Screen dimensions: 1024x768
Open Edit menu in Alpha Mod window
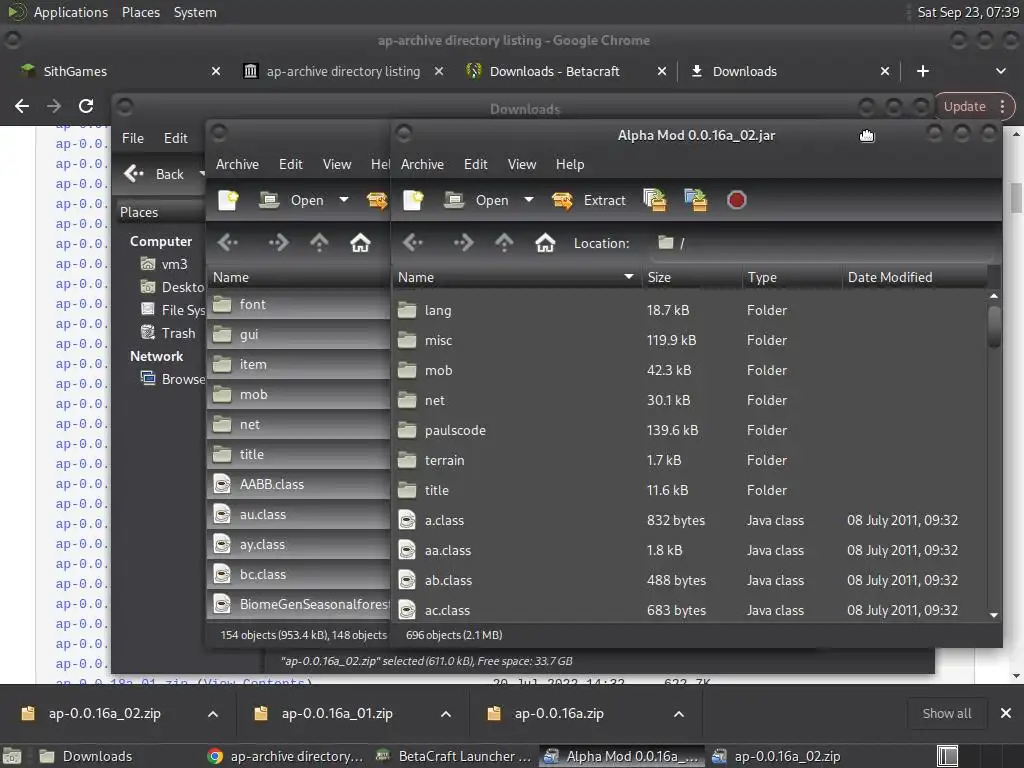point(475,165)
